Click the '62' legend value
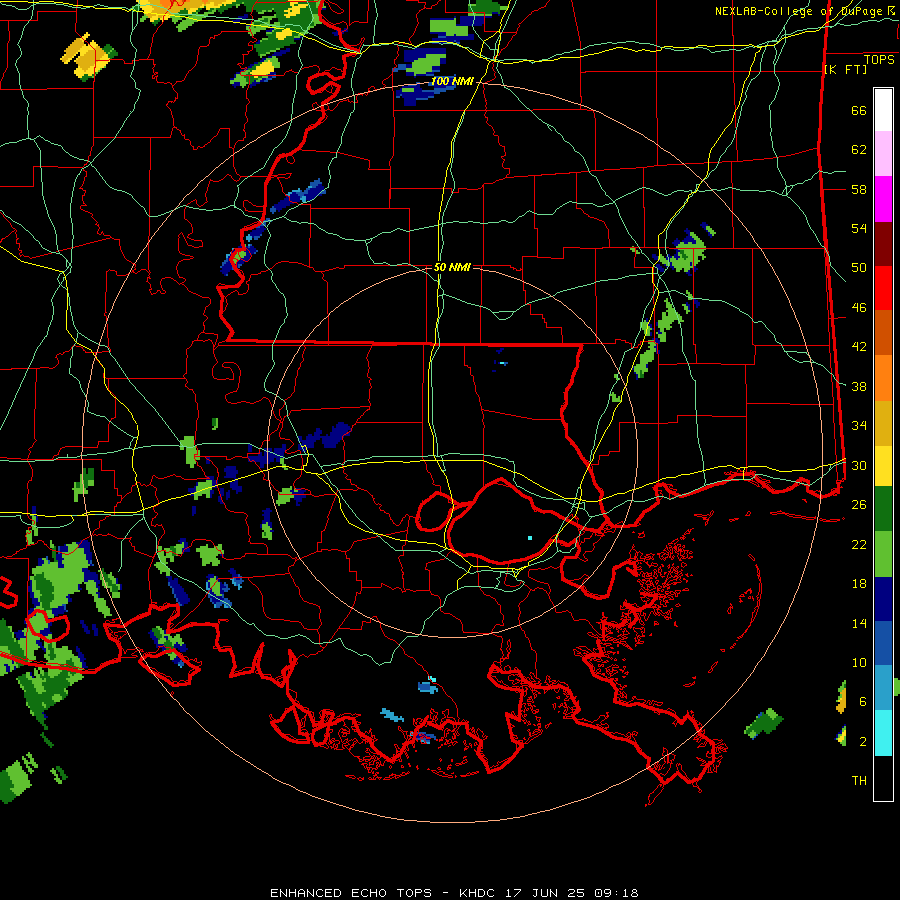Image resolution: width=900 pixels, height=900 pixels. click(859, 149)
